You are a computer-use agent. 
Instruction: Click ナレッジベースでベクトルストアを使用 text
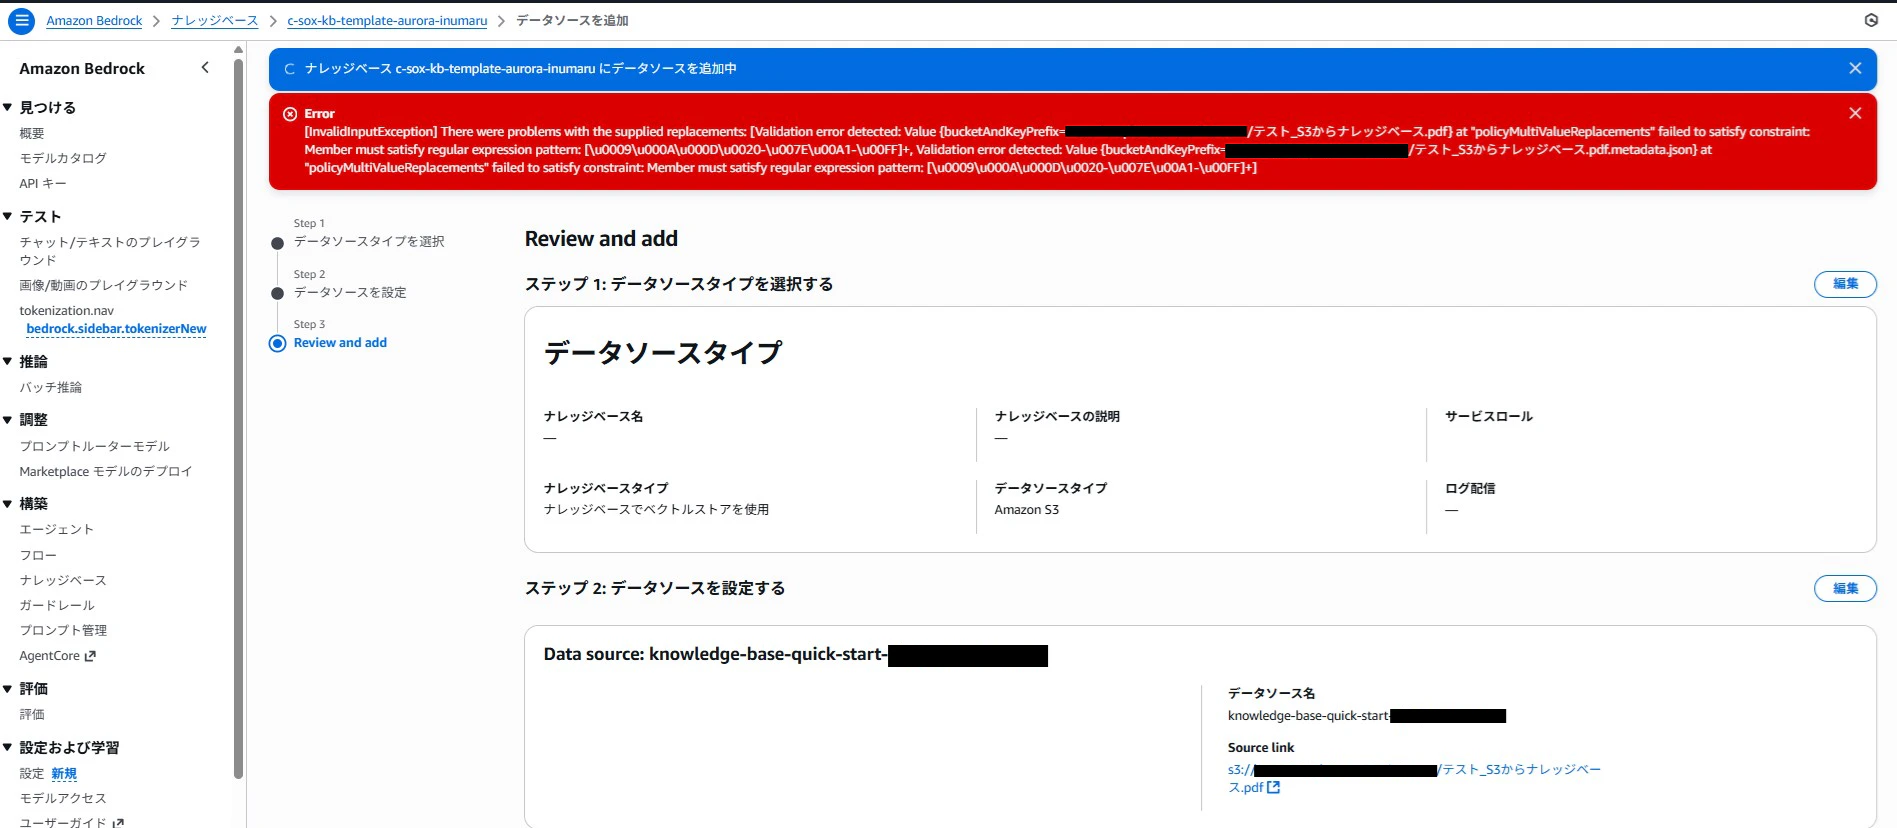pos(656,510)
